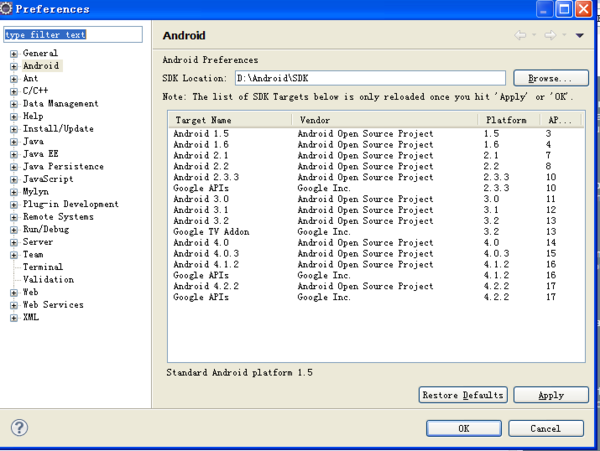
Task: Select the Android 3.2 target row
Action: (376, 221)
